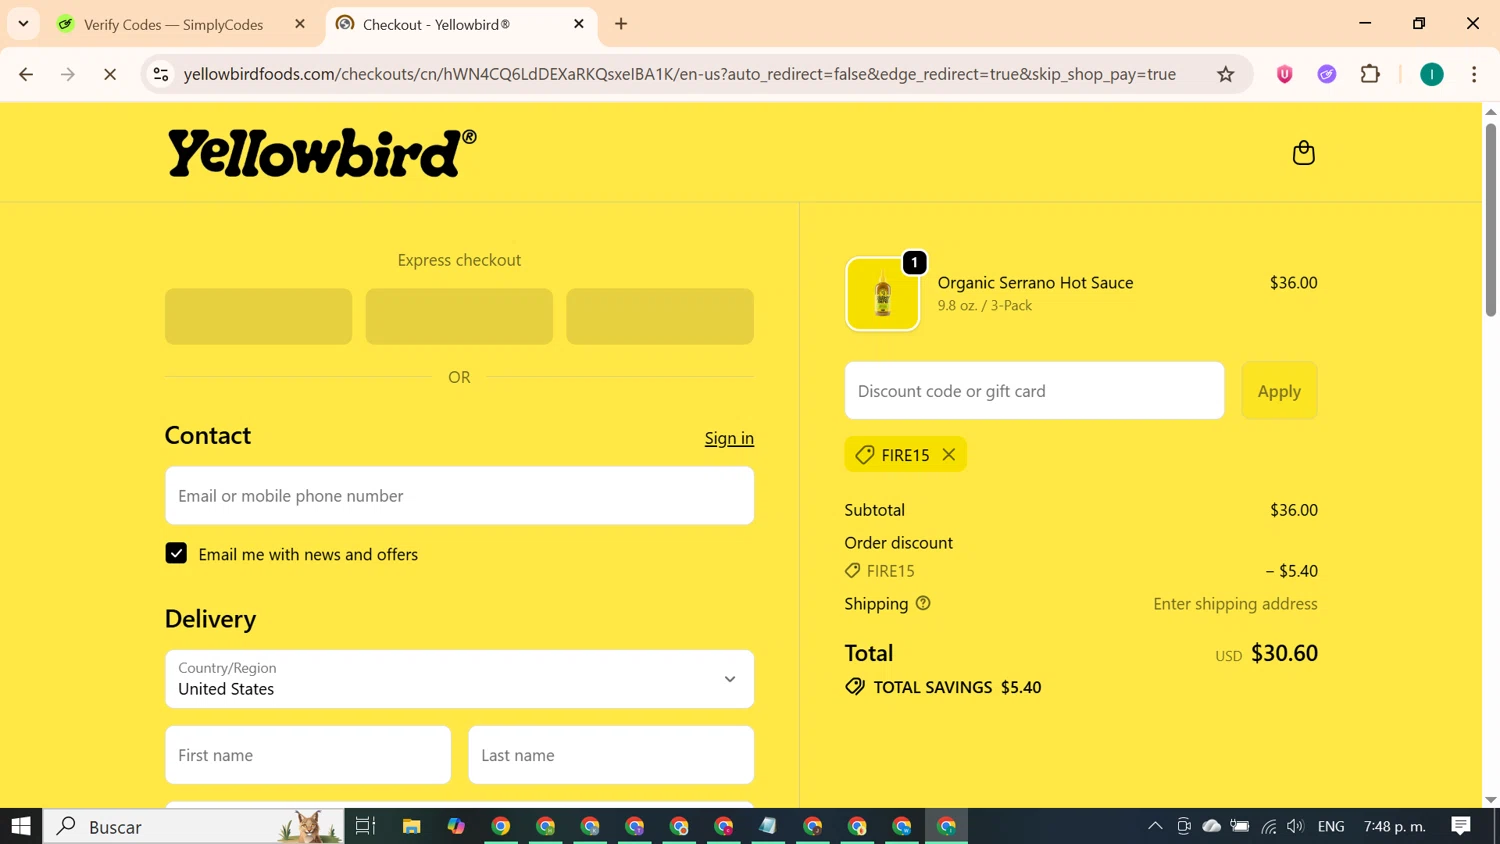1500x844 pixels.
Task: Click the order discount amount – $5.40
Action: tap(1292, 571)
